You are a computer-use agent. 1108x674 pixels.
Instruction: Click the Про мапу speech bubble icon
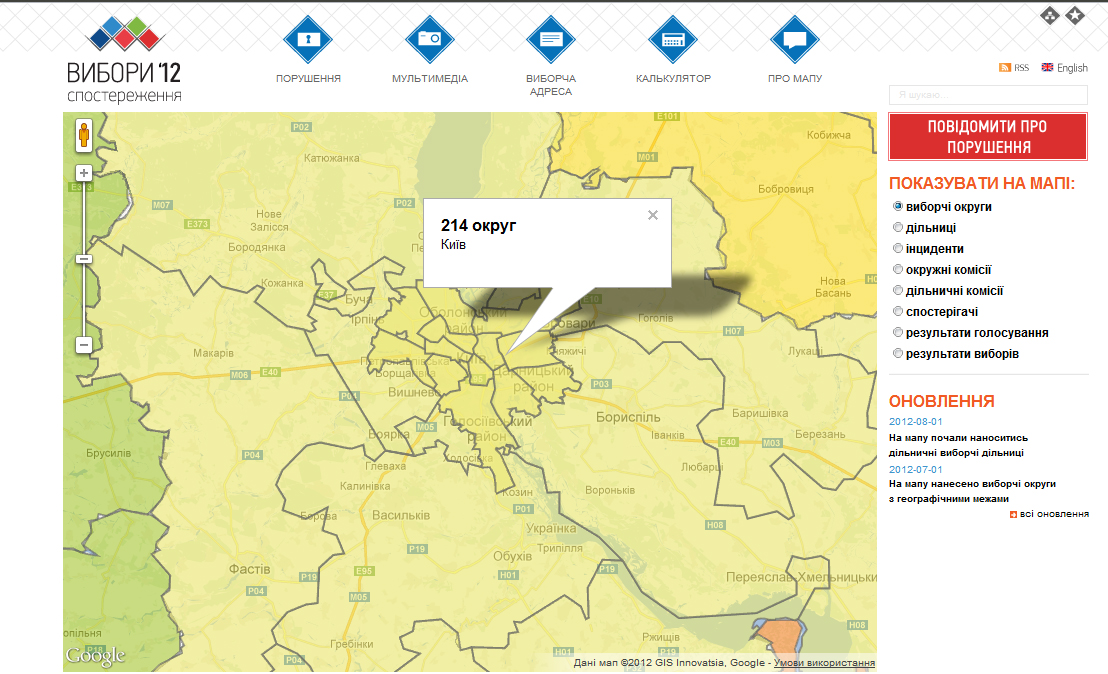795,39
